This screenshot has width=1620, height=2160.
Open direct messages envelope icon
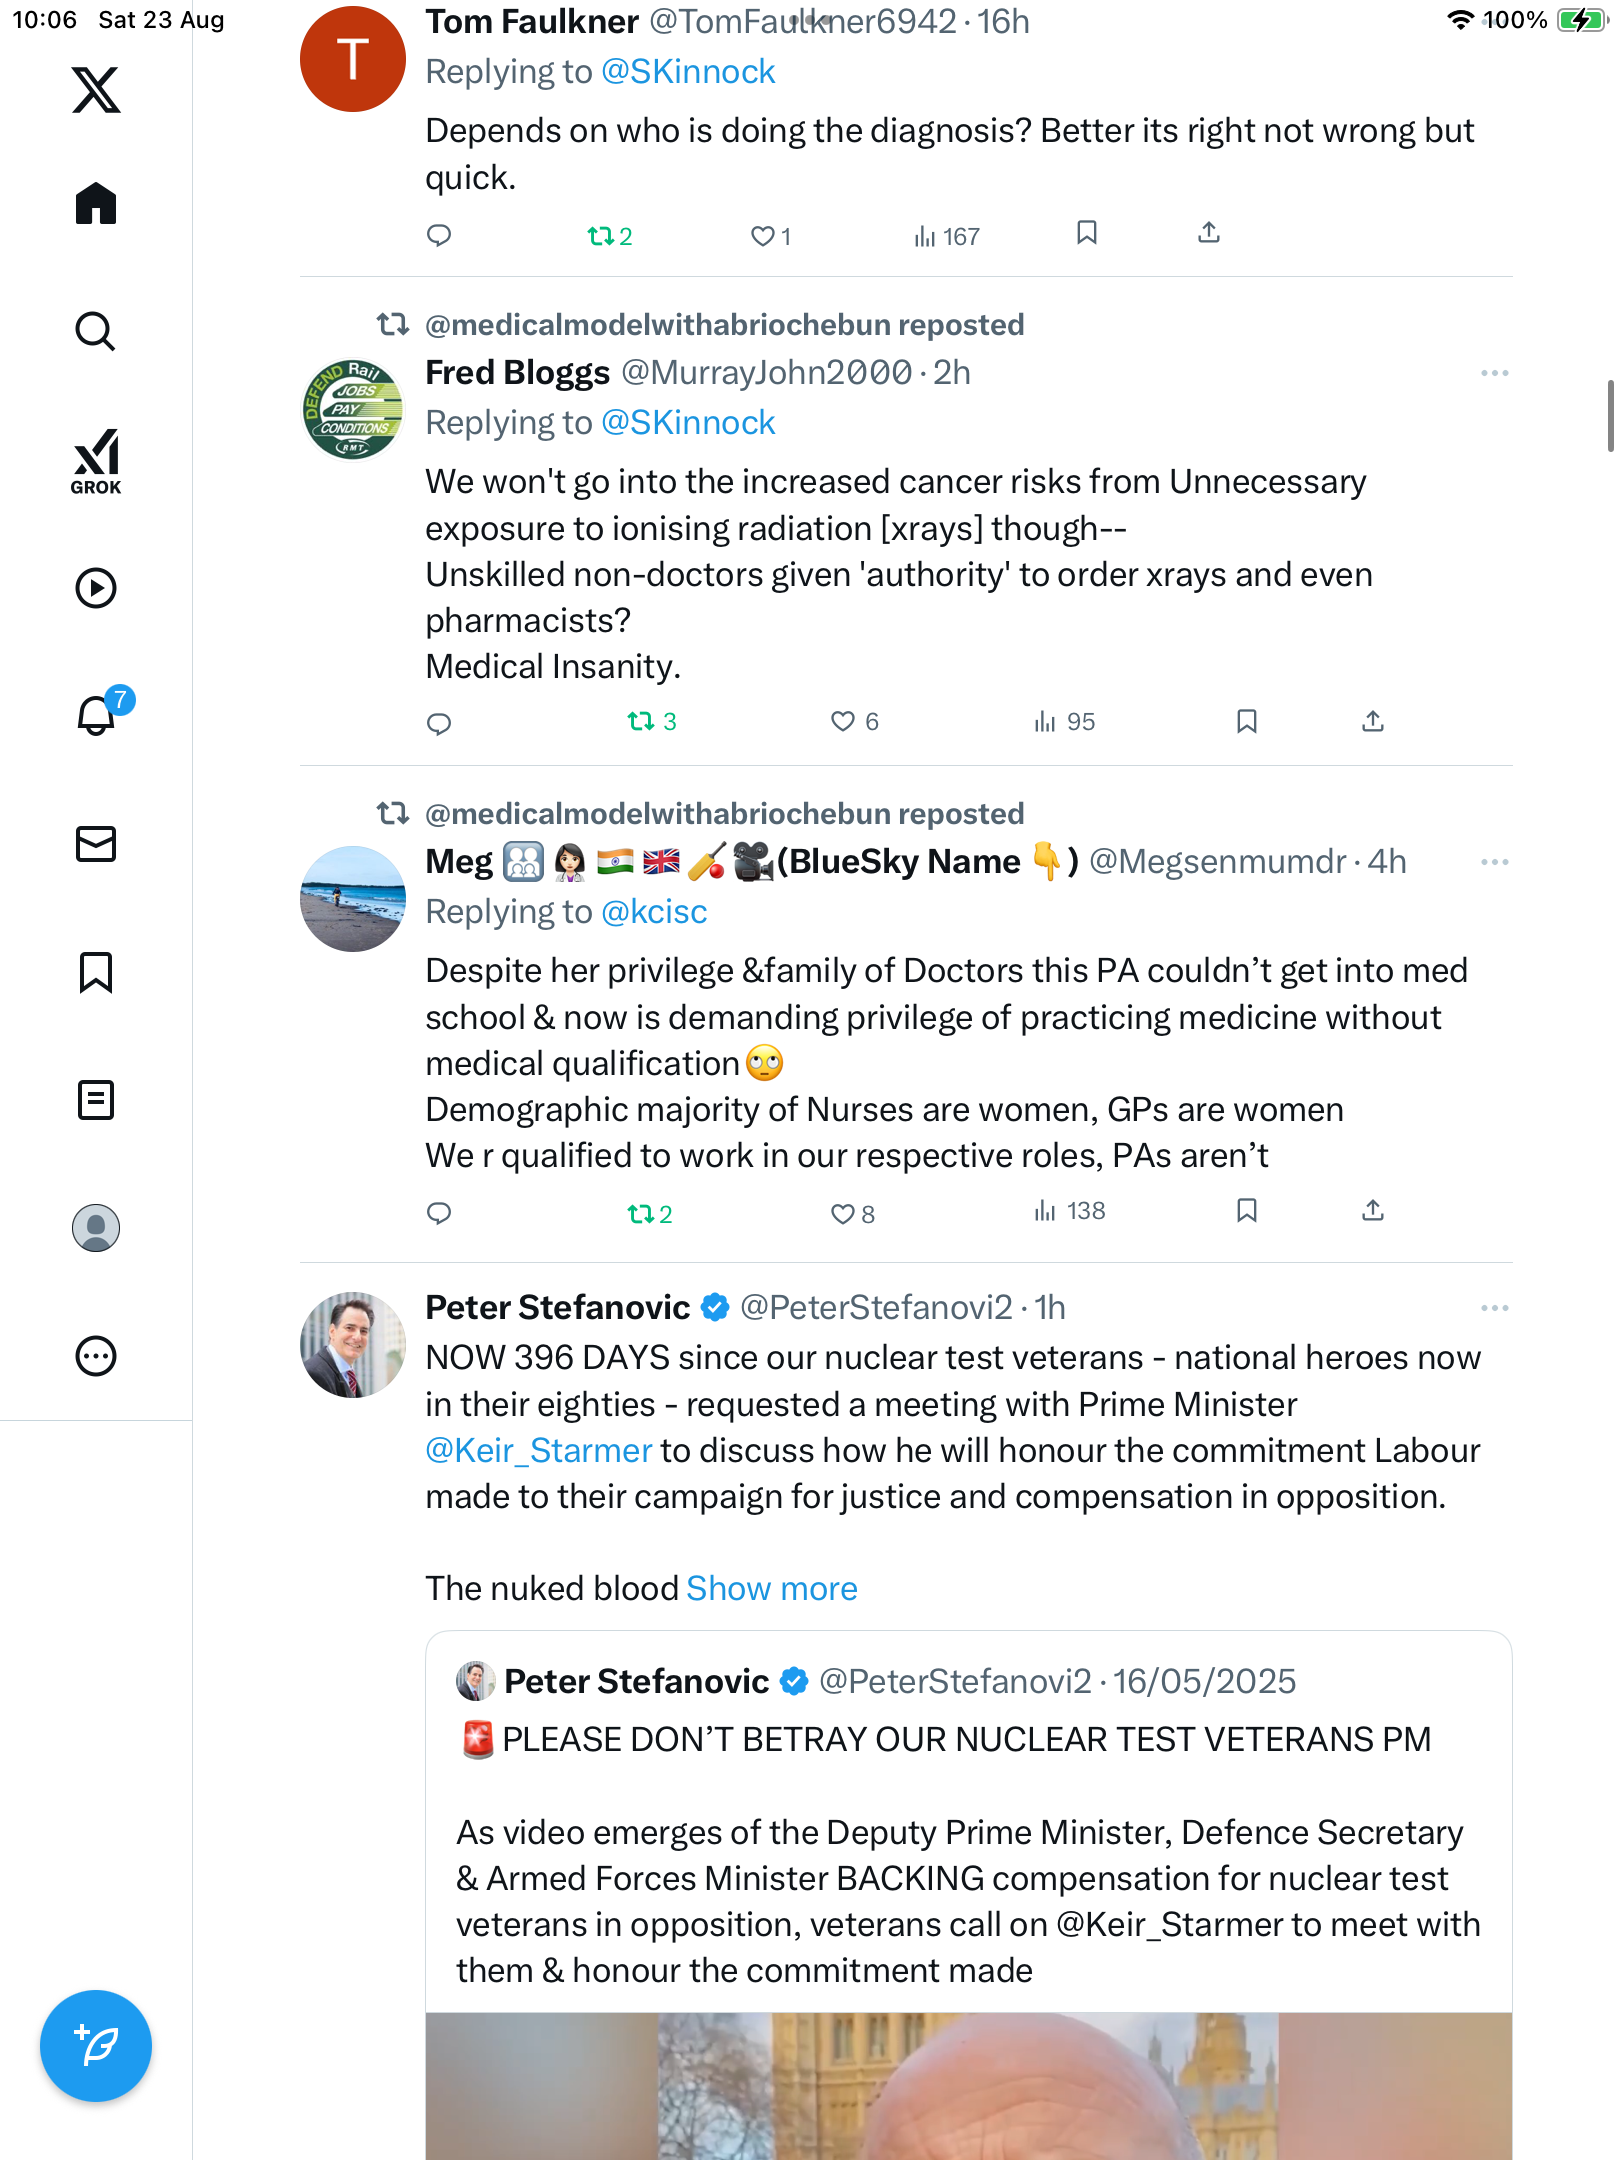pos(96,844)
